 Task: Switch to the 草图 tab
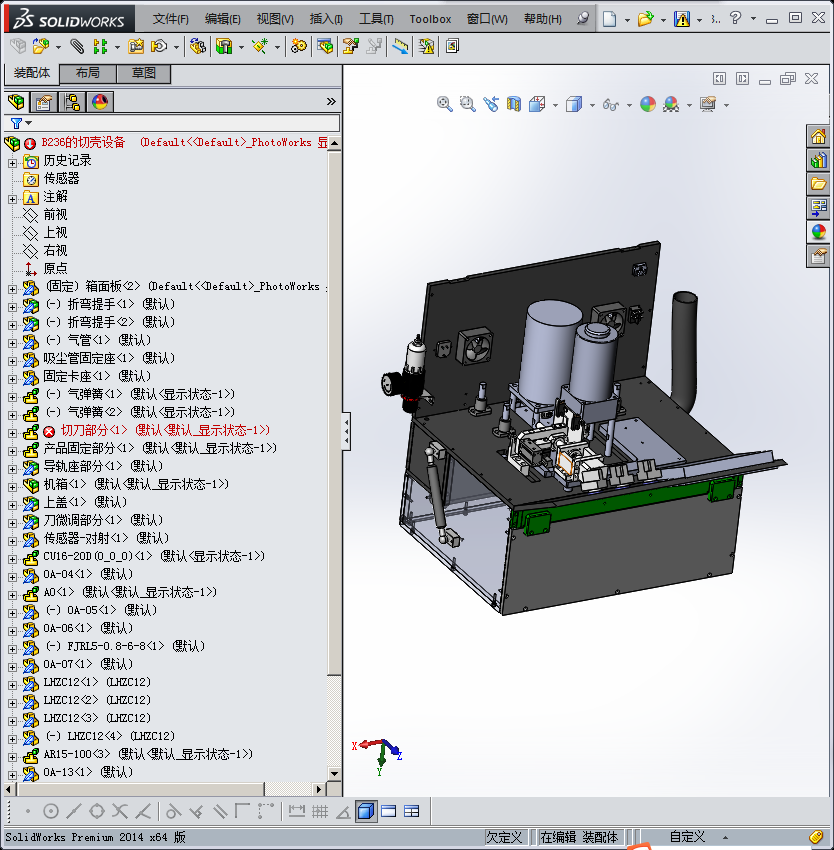tap(144, 73)
